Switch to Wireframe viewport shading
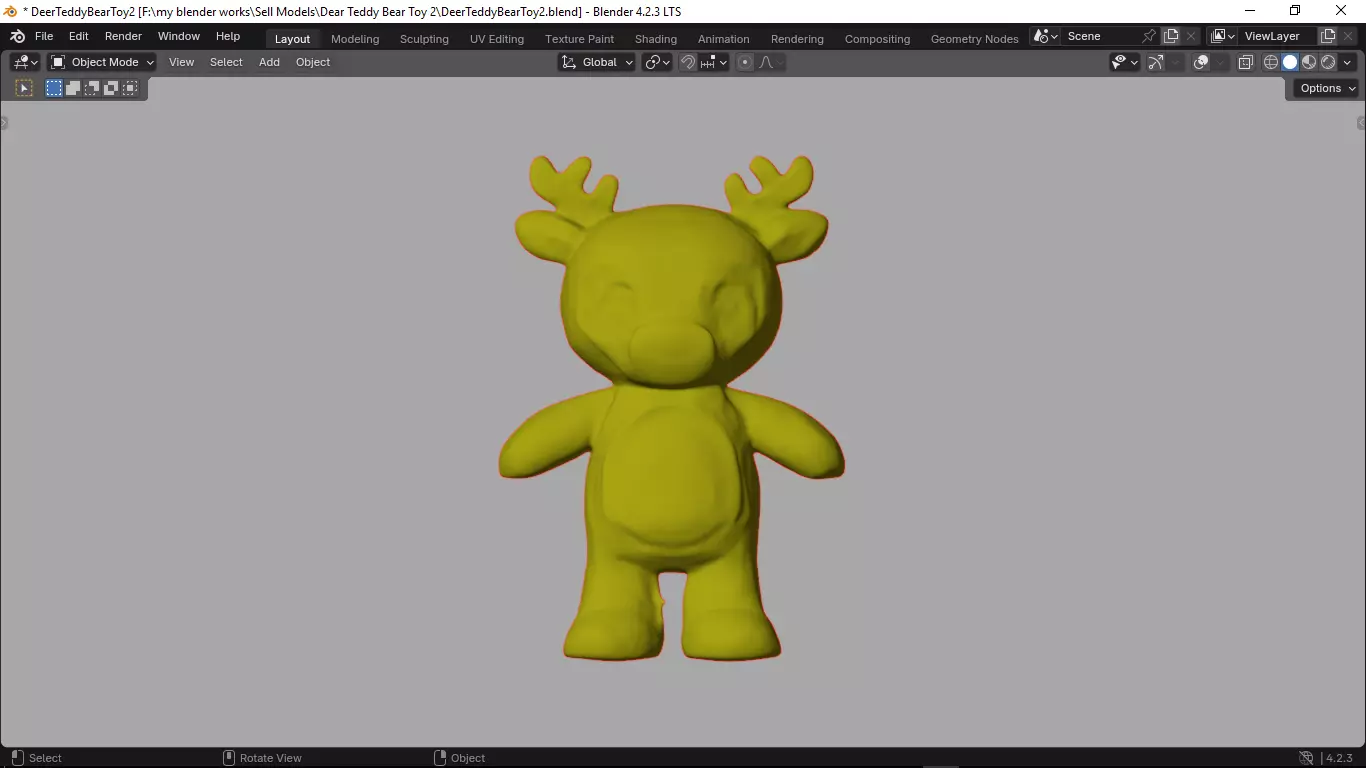 pos(1271,62)
